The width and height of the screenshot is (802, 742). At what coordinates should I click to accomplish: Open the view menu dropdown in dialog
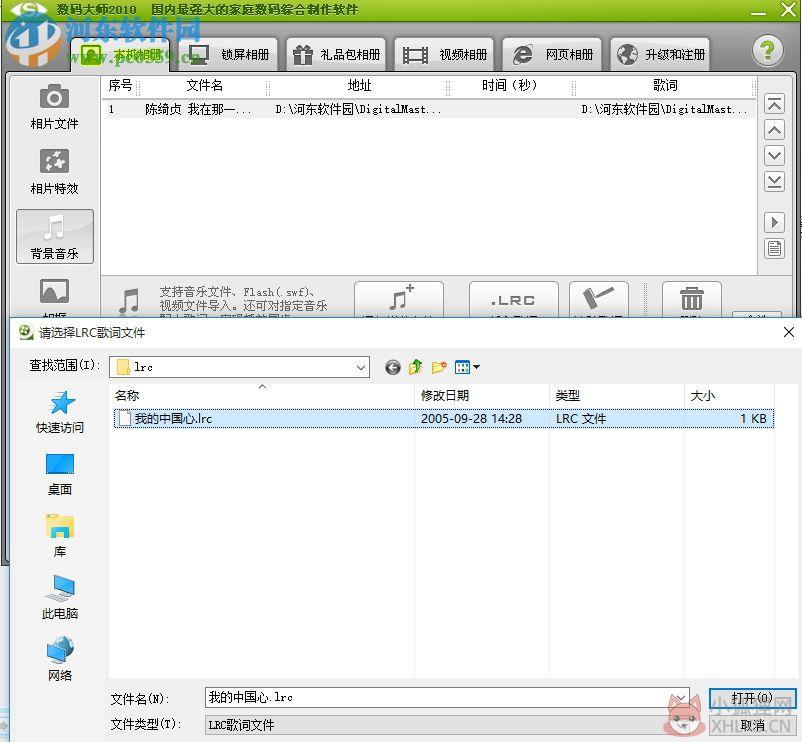(x=467, y=367)
